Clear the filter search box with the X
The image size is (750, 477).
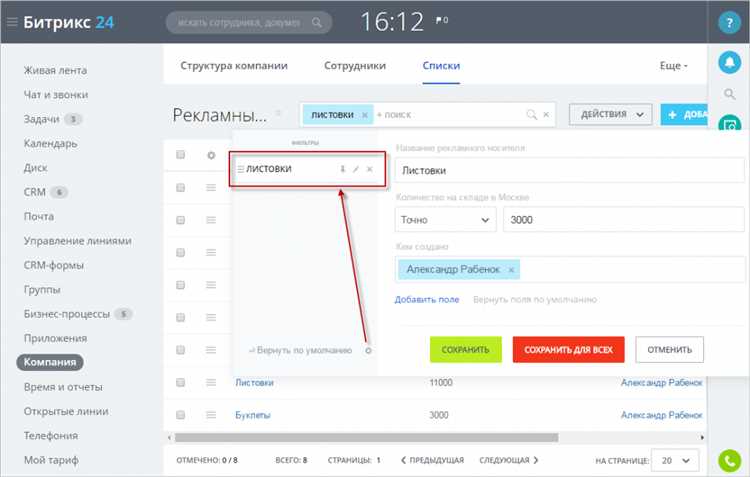click(x=546, y=114)
